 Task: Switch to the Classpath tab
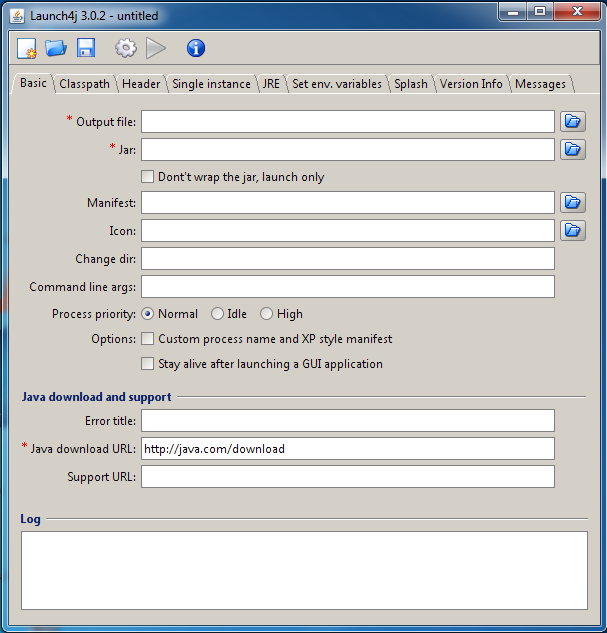[84, 84]
